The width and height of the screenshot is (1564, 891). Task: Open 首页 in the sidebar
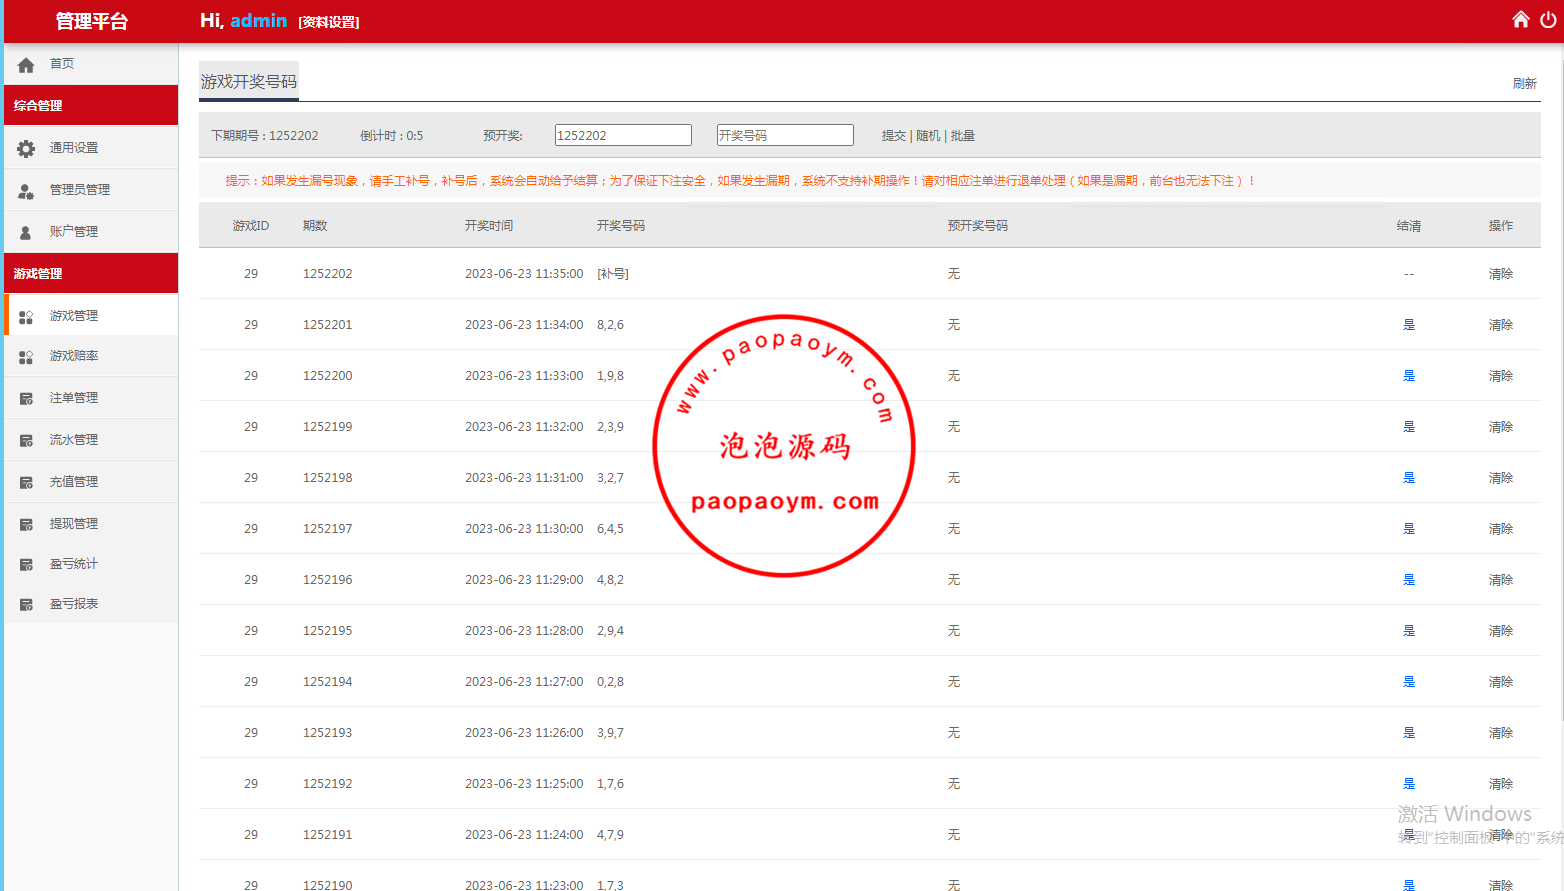(62, 64)
